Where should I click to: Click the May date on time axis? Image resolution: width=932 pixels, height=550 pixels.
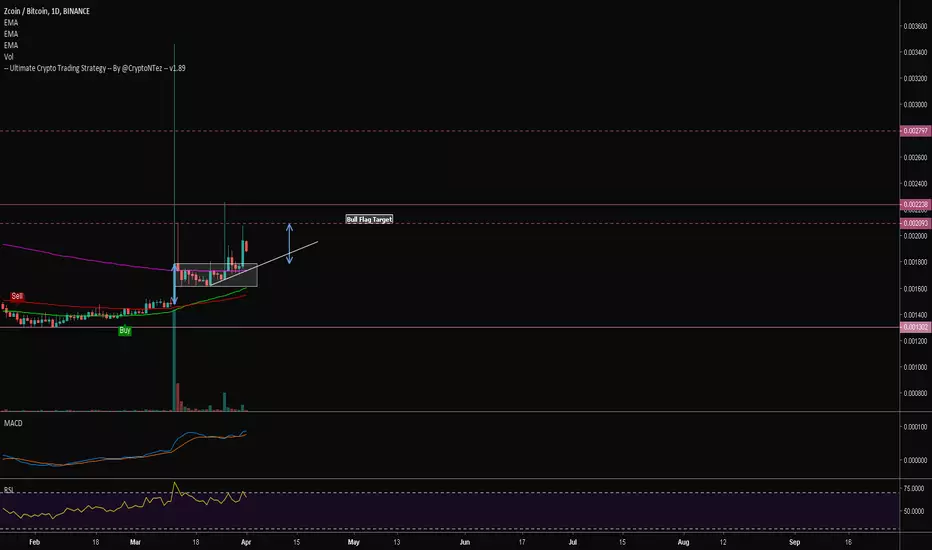coord(354,542)
